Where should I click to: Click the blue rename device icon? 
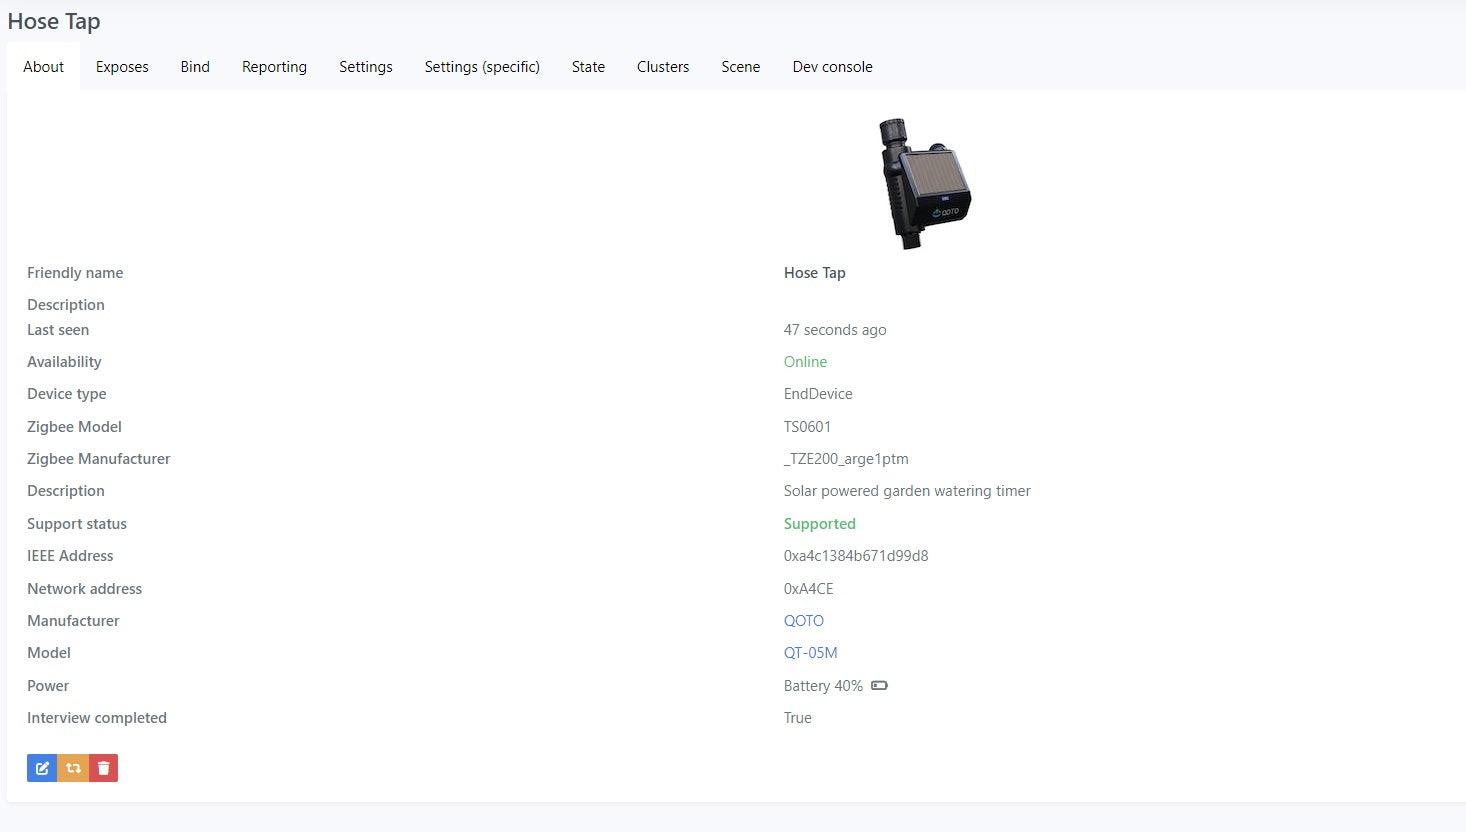coord(42,768)
